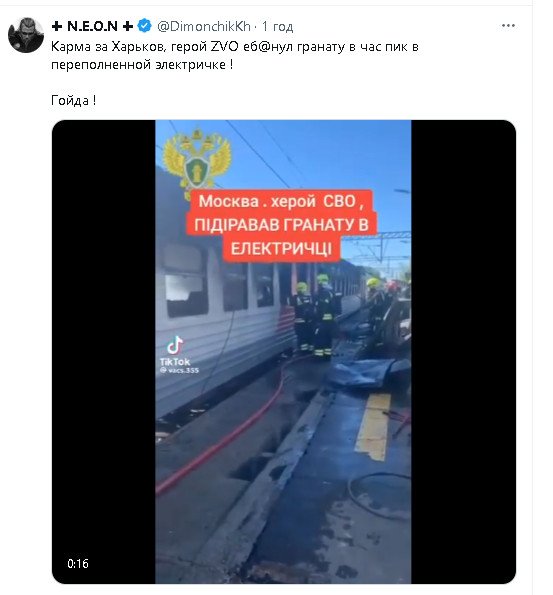Open the three-dot more options menu
The width and height of the screenshot is (553, 595).
point(508,26)
